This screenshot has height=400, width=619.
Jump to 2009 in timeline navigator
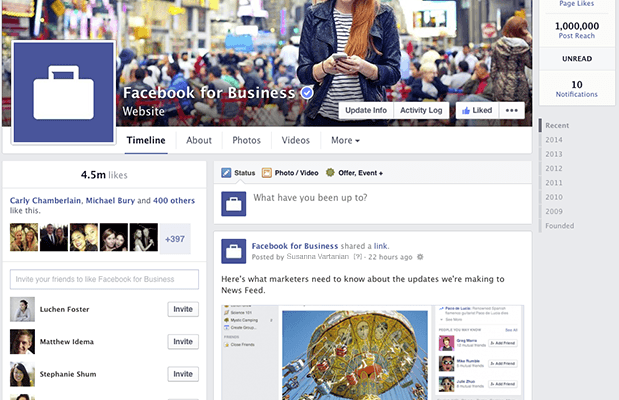[554, 211]
